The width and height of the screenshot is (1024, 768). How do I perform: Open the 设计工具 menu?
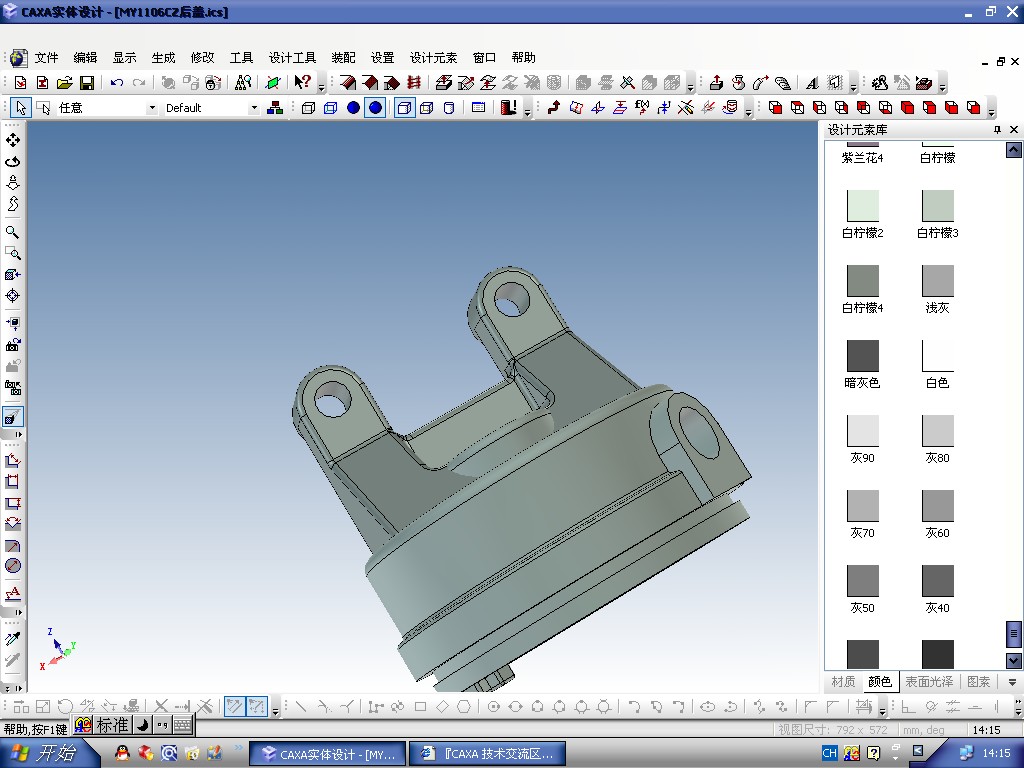[x=292, y=58]
